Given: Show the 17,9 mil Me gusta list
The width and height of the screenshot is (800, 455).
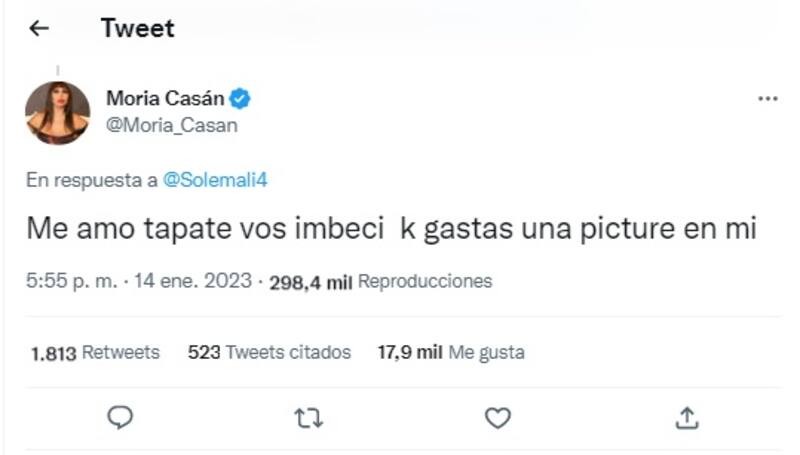Looking at the screenshot, I should [450, 352].
